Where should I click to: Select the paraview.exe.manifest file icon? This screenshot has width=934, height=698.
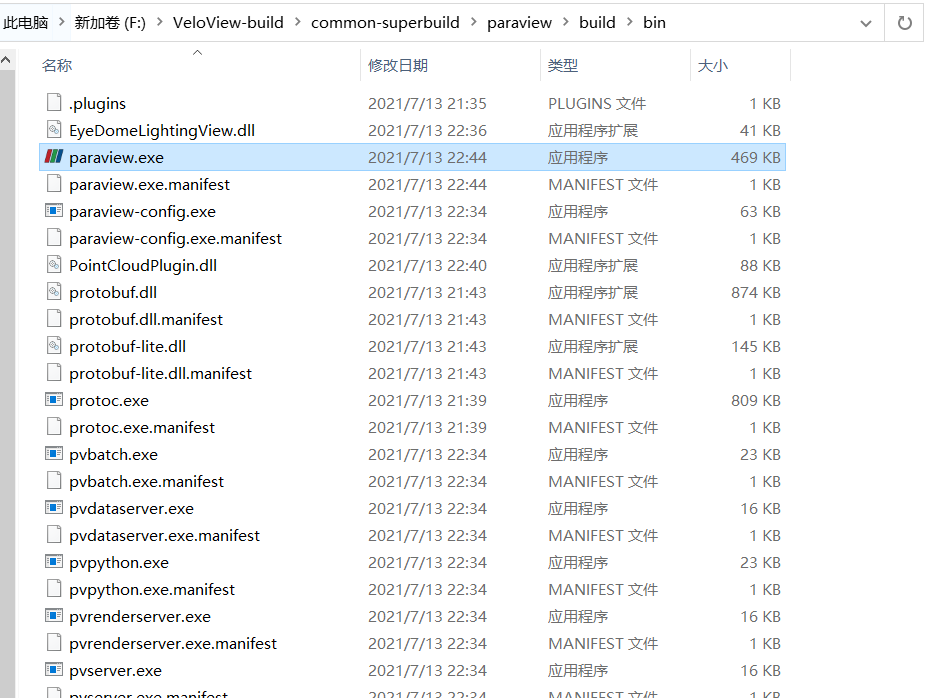[x=54, y=183]
